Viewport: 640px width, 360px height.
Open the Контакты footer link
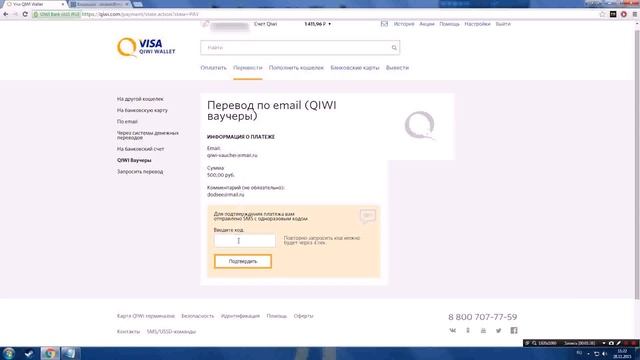click(x=128, y=331)
